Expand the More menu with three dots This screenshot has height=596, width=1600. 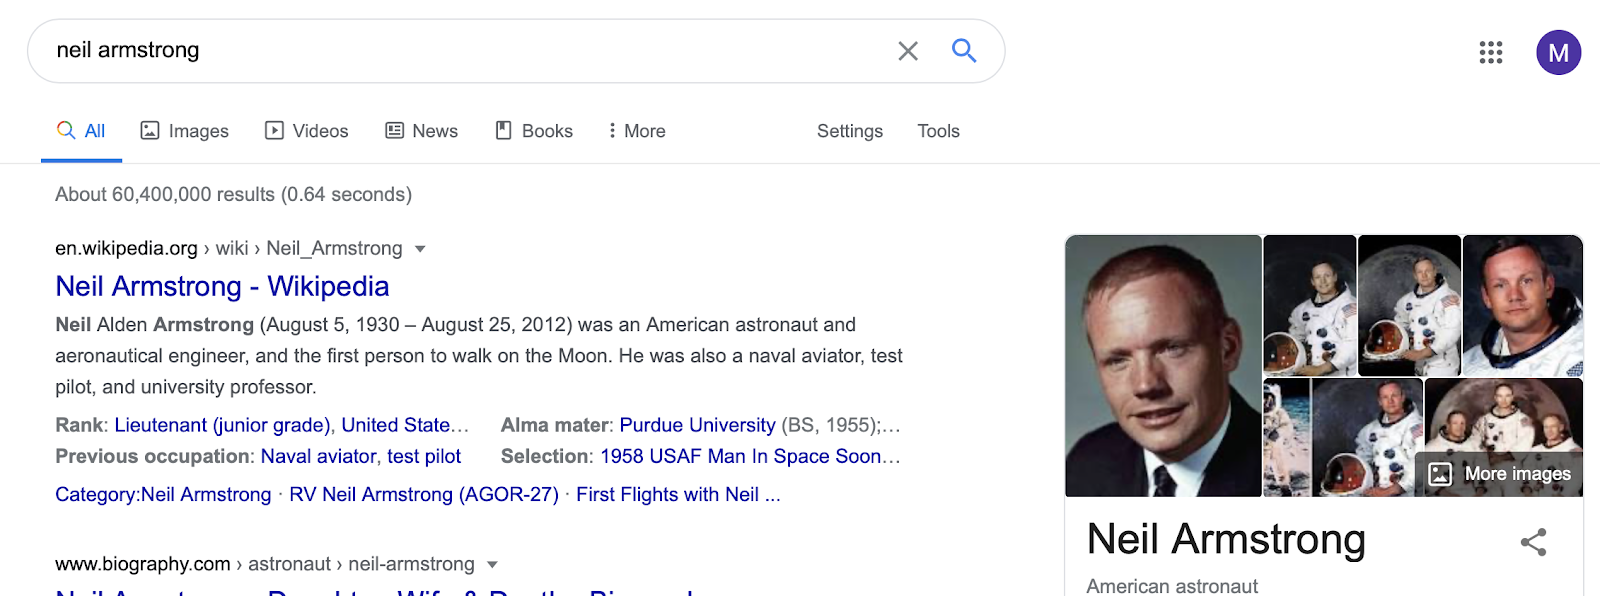tap(637, 131)
